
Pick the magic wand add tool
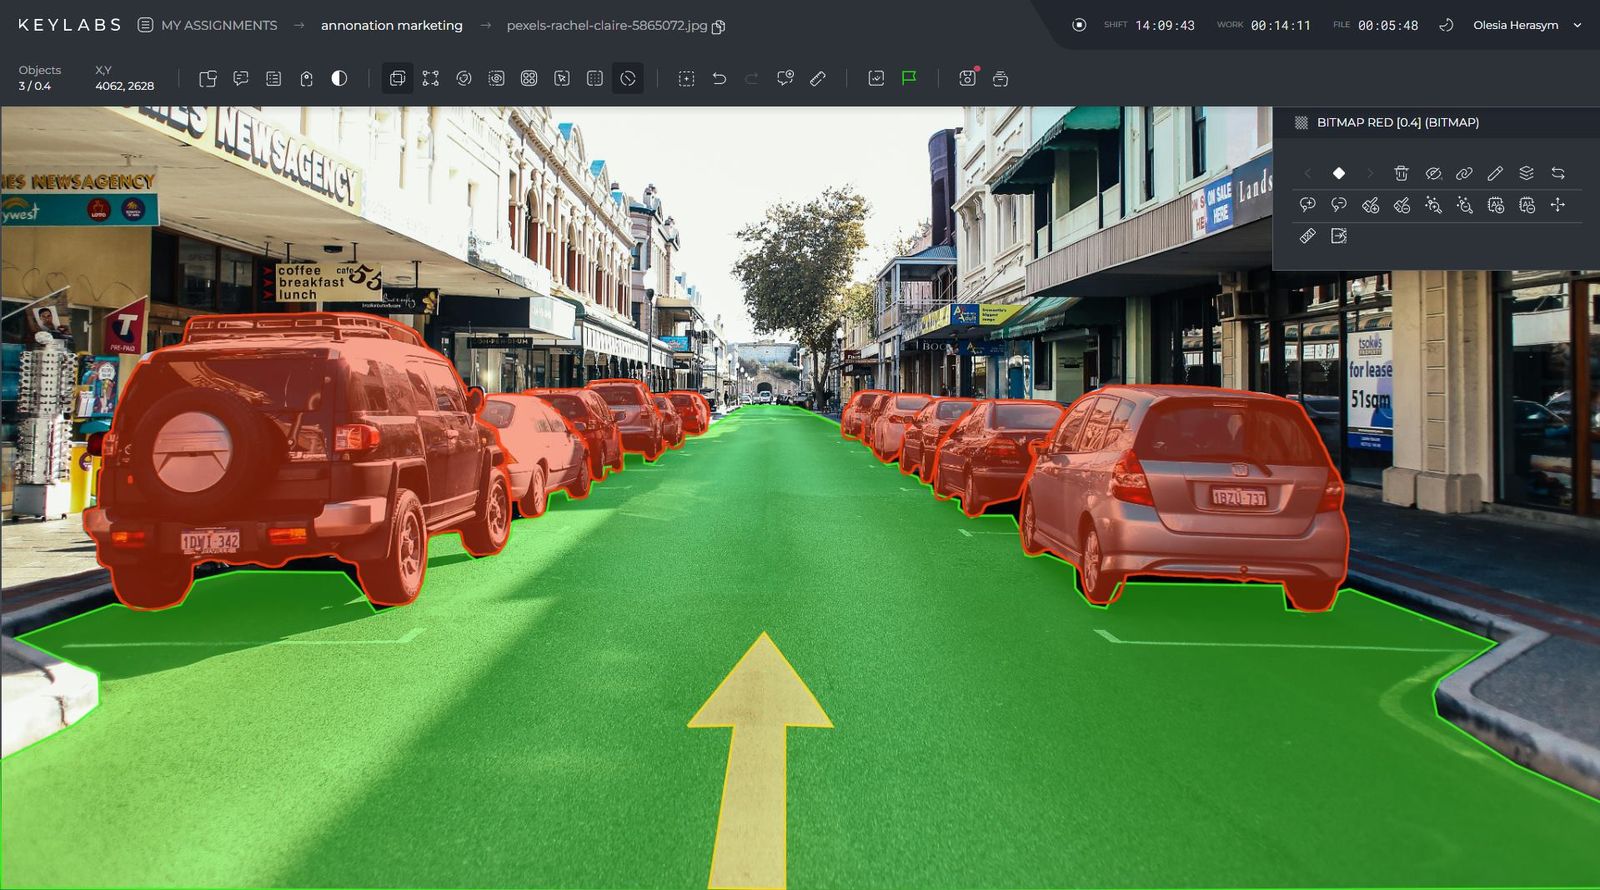tap(1433, 205)
